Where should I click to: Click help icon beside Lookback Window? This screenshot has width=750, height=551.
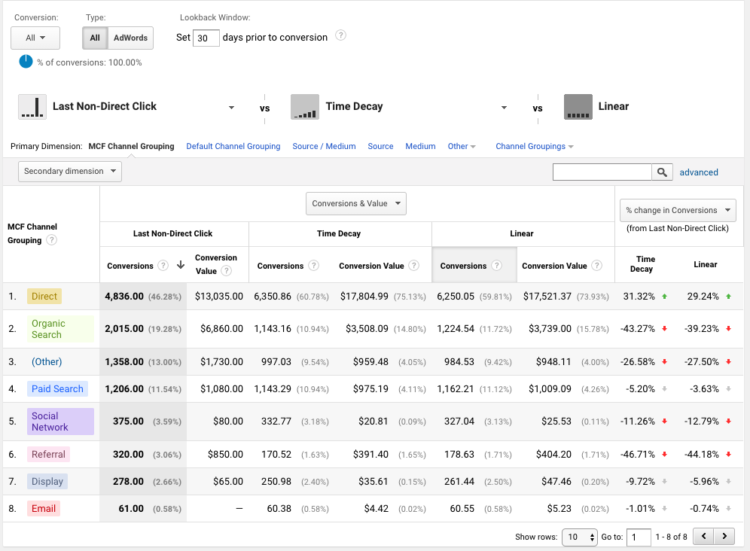pyautogui.click(x=341, y=36)
